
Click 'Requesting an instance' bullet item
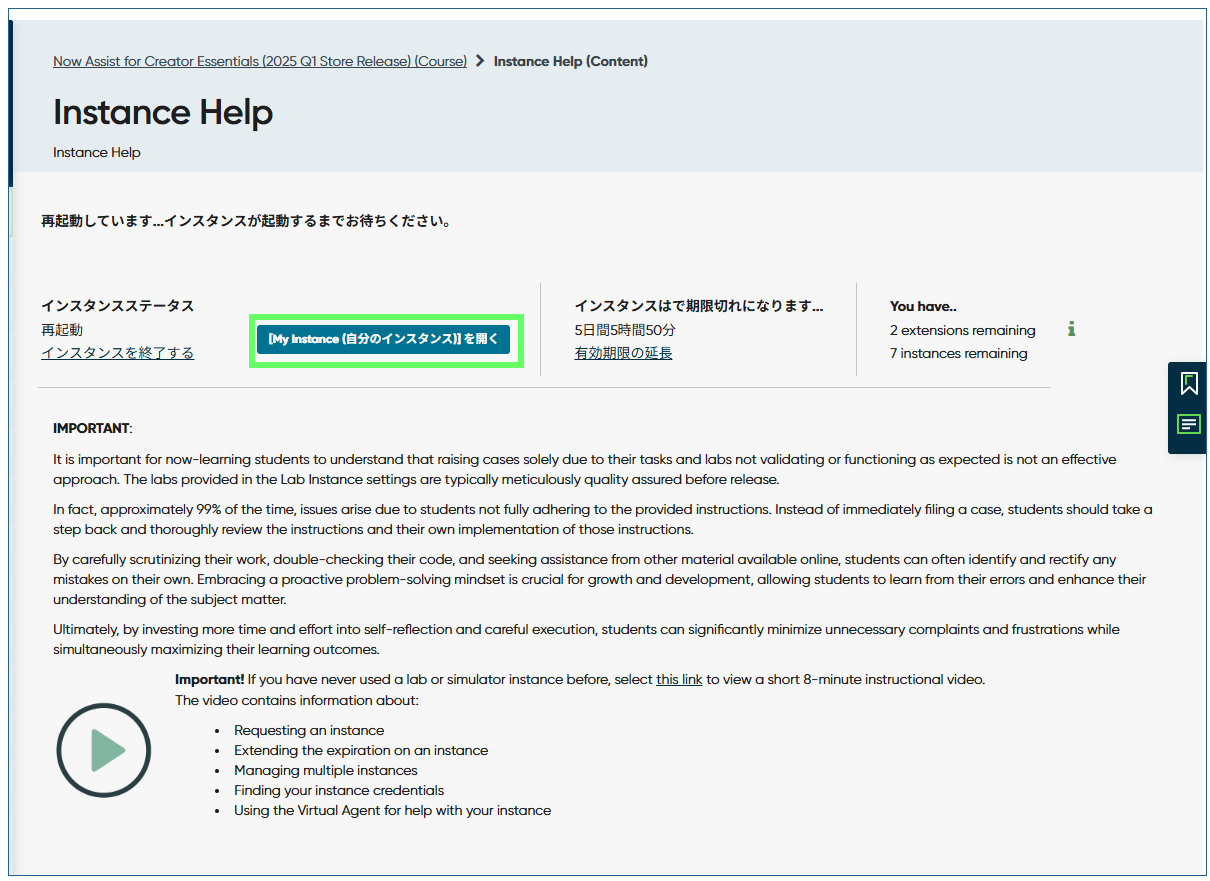[309, 730]
